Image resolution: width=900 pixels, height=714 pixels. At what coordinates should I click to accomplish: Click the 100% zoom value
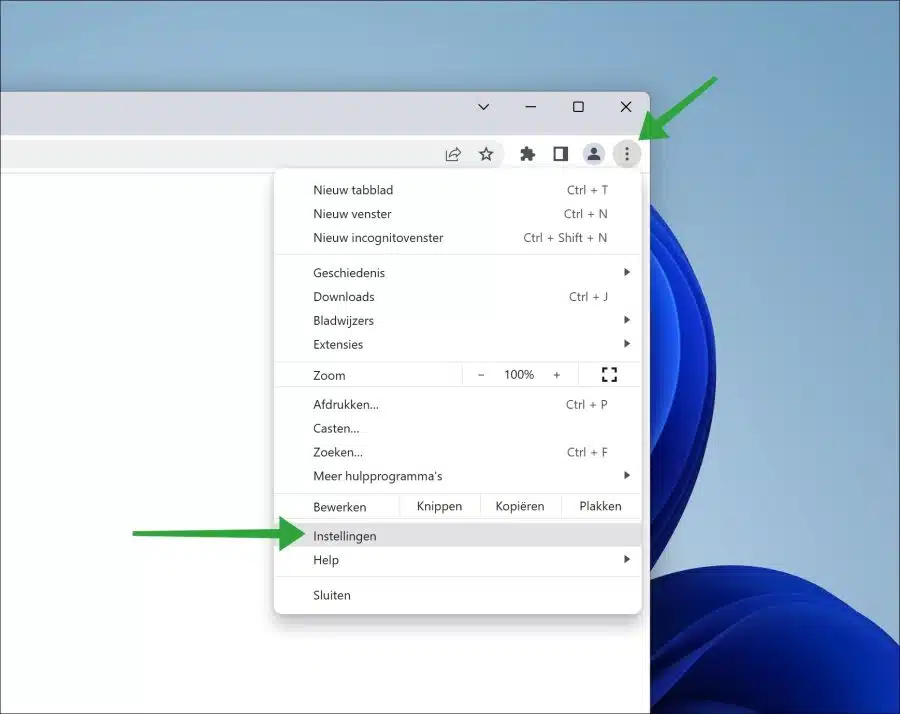tap(519, 375)
